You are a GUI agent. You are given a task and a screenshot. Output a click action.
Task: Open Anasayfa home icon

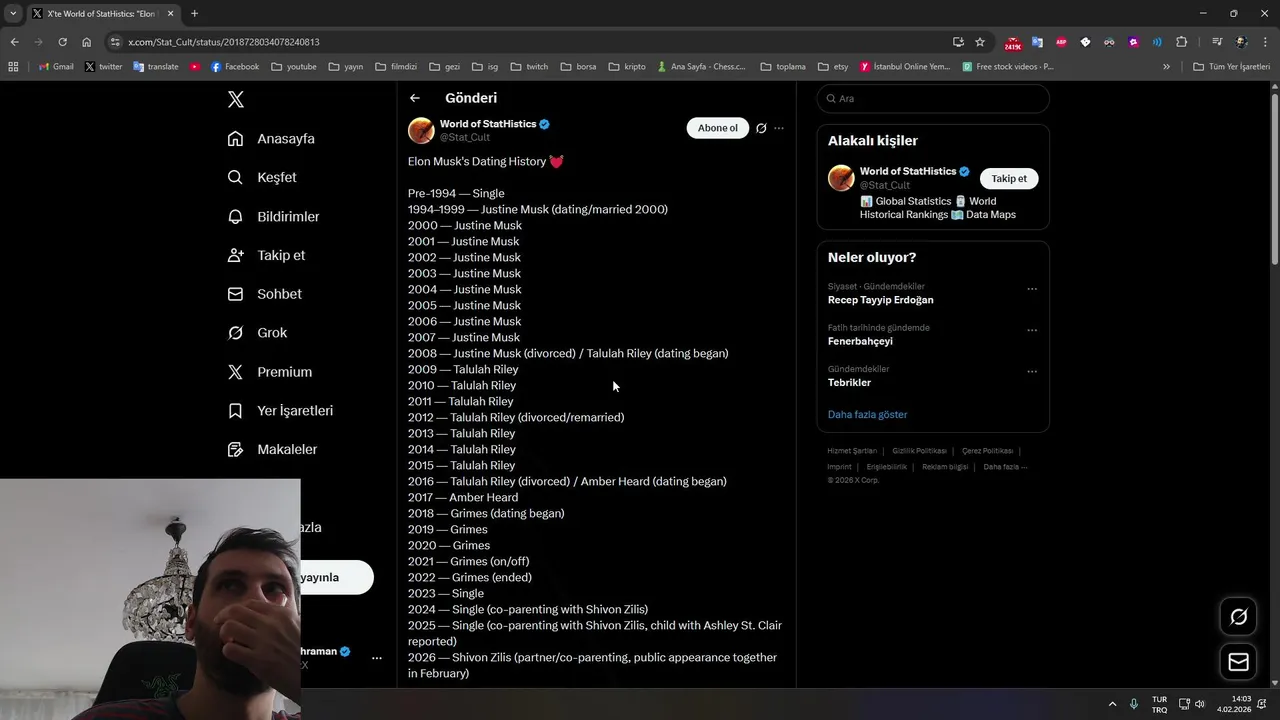(235, 138)
